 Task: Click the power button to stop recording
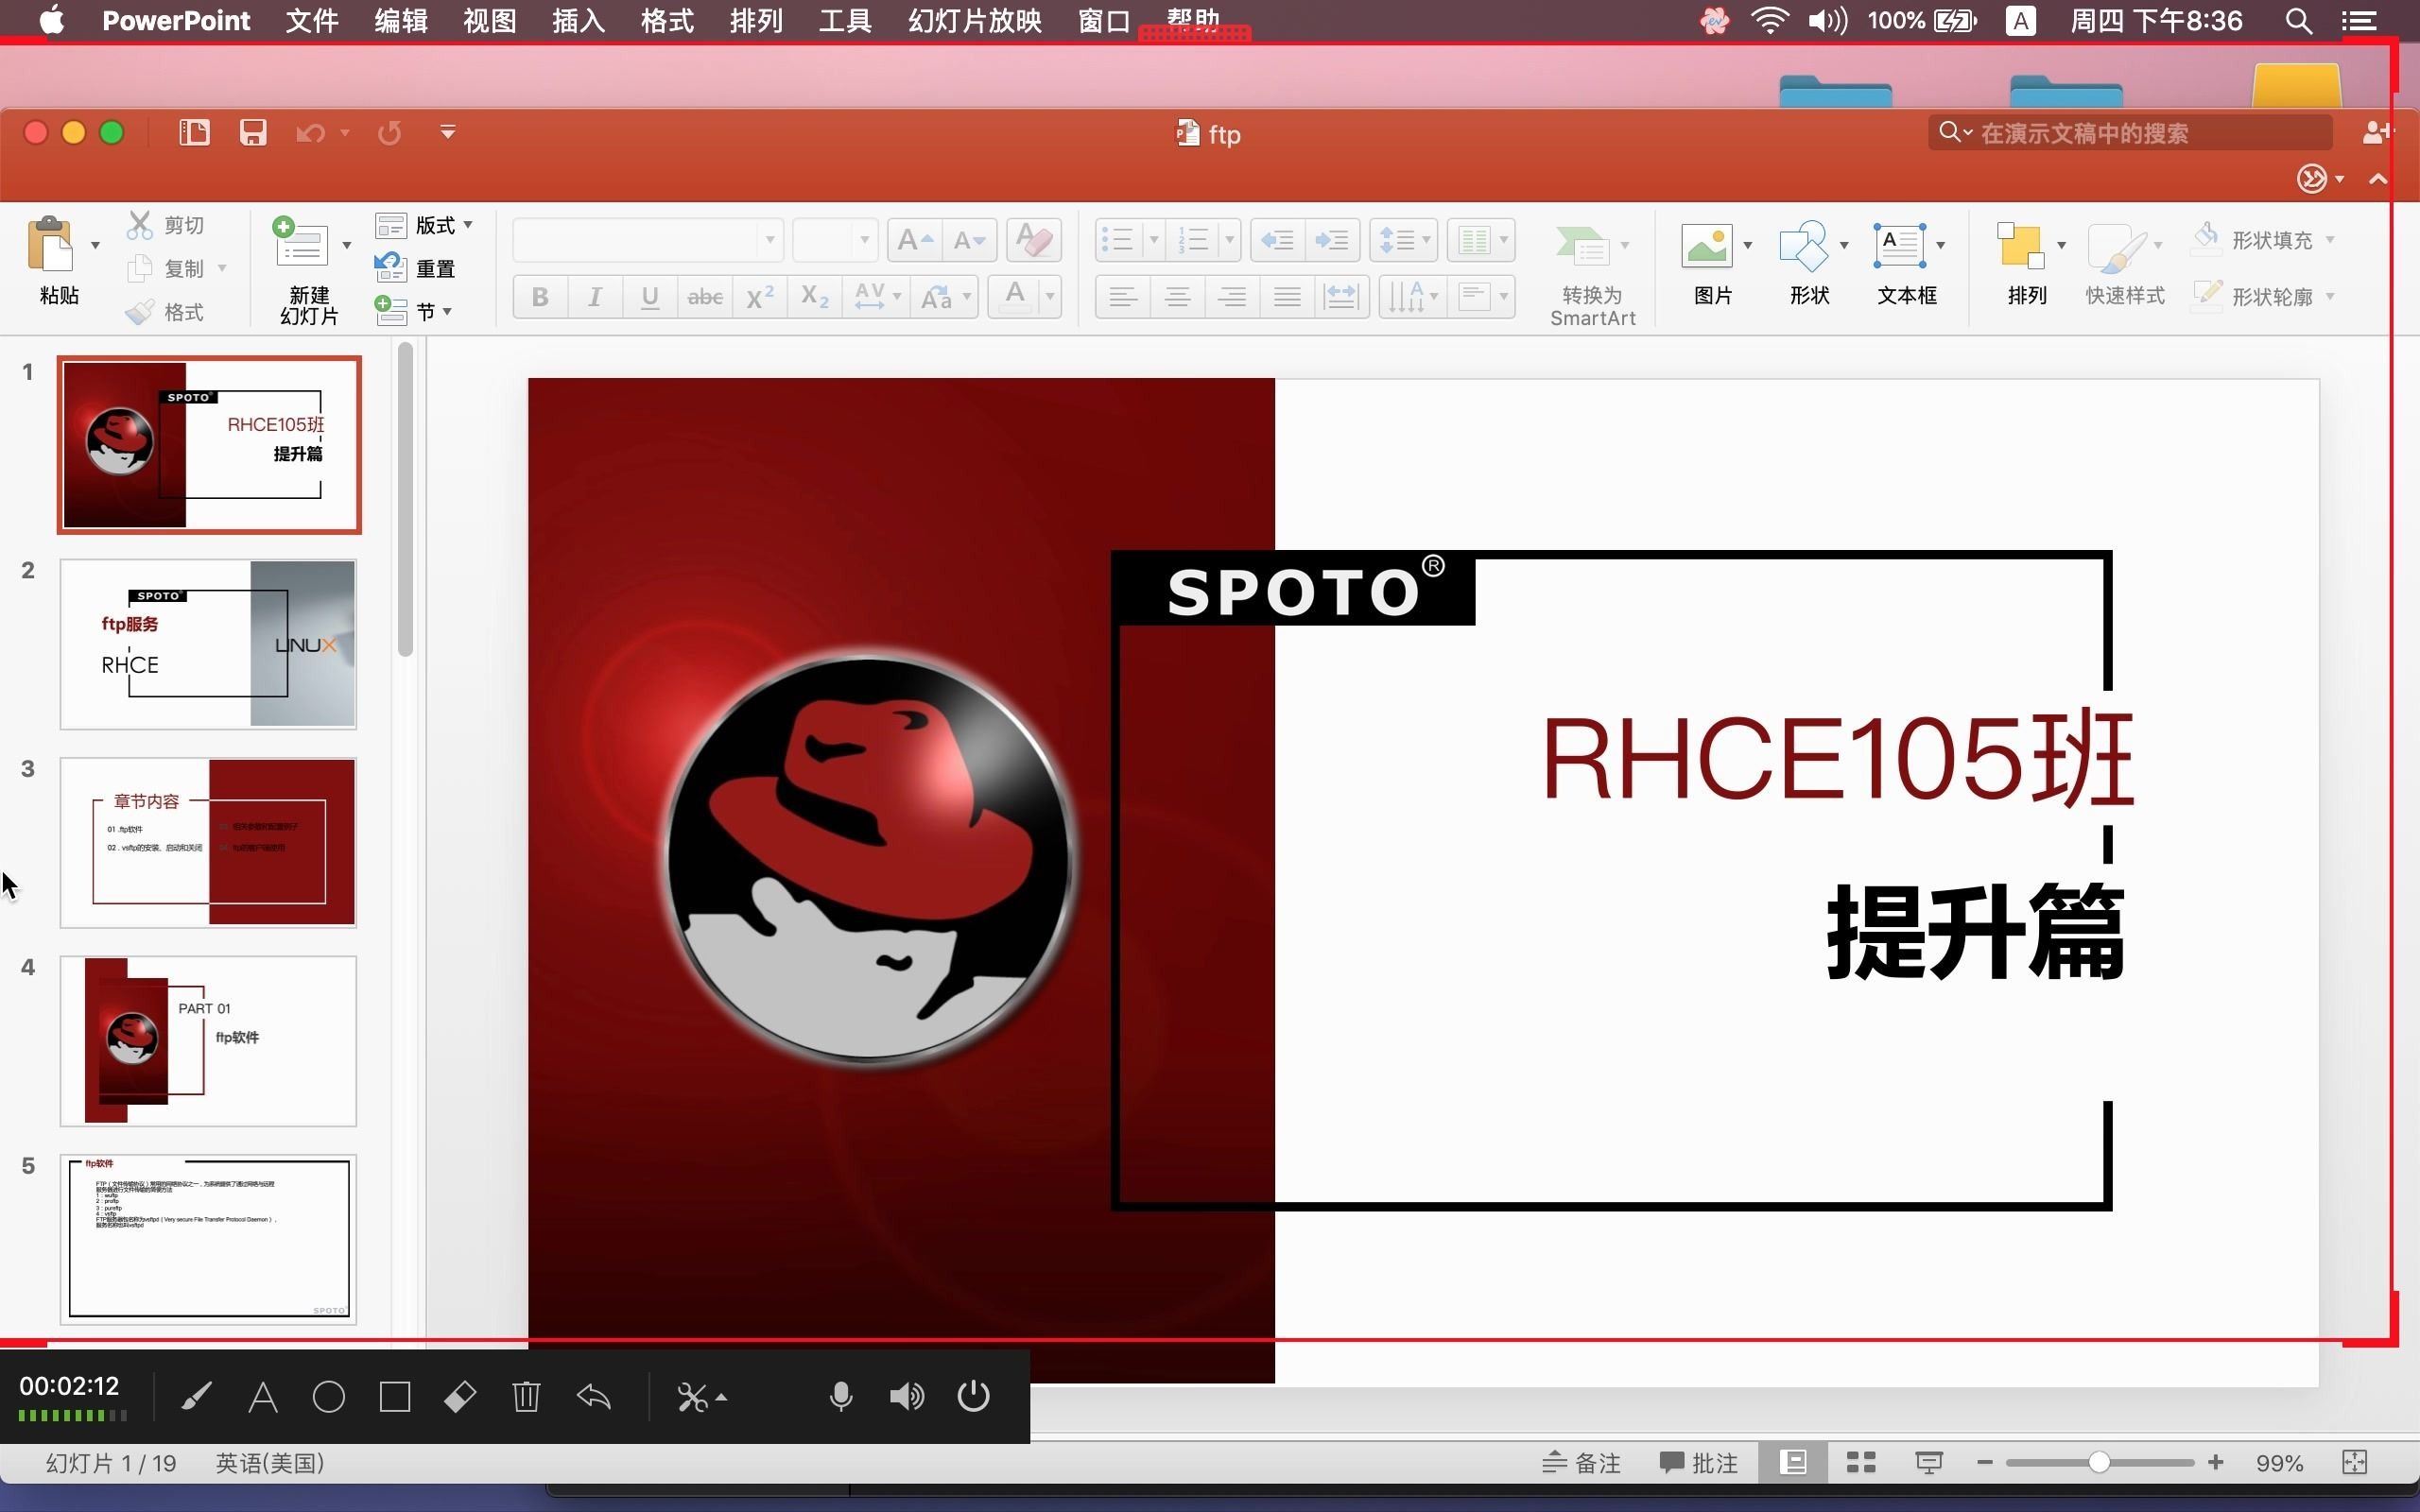point(973,1395)
